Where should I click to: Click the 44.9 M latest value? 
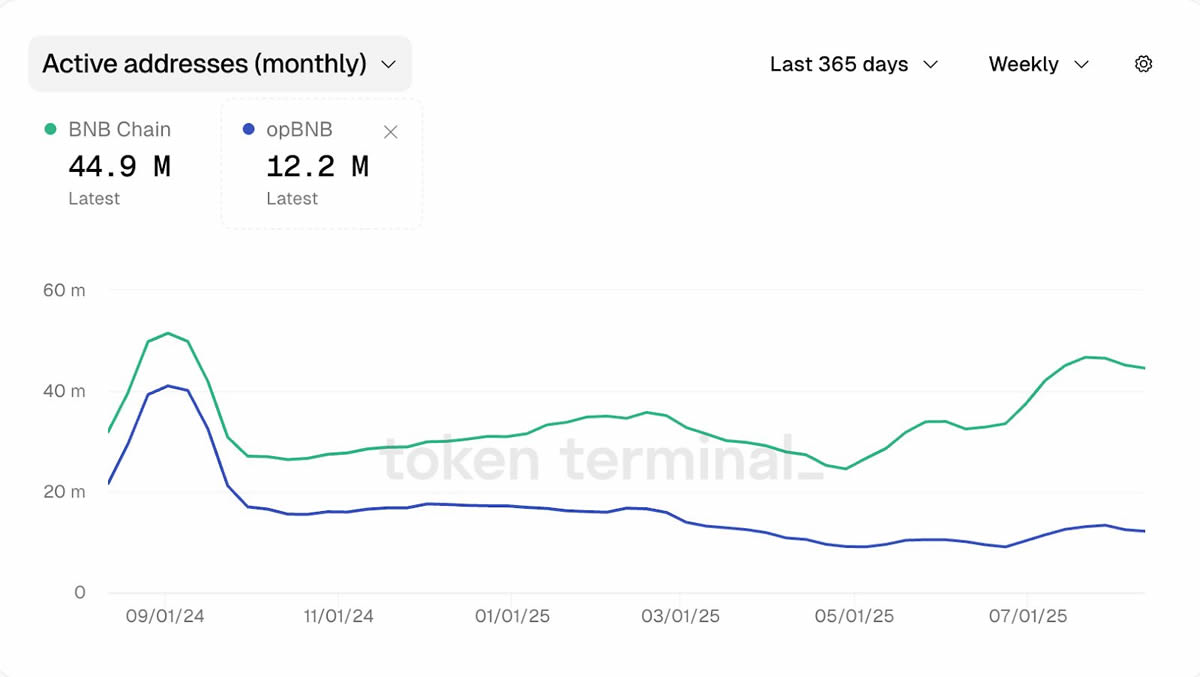(x=119, y=166)
